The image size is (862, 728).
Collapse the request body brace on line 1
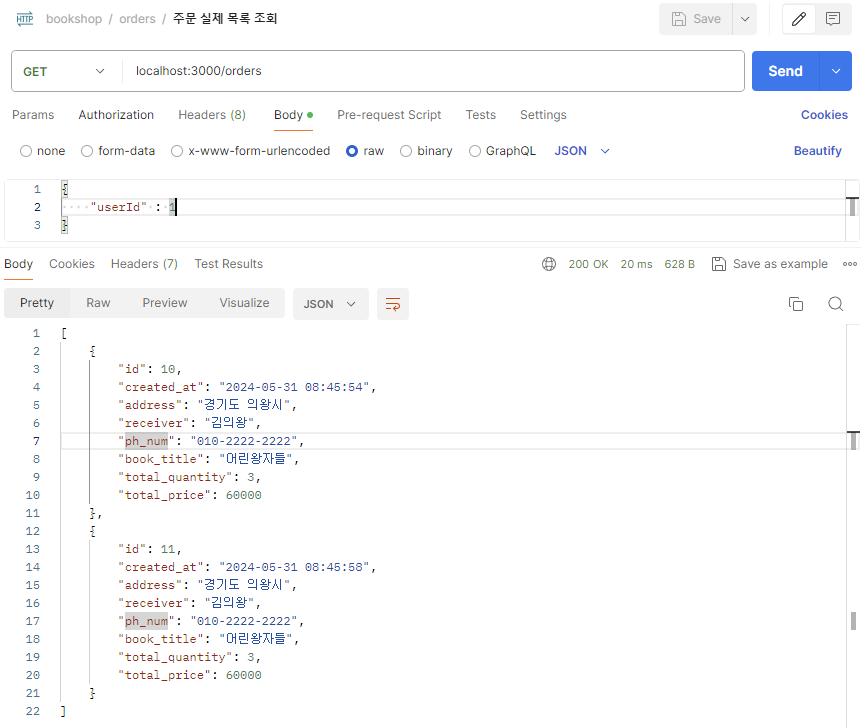pos(64,189)
